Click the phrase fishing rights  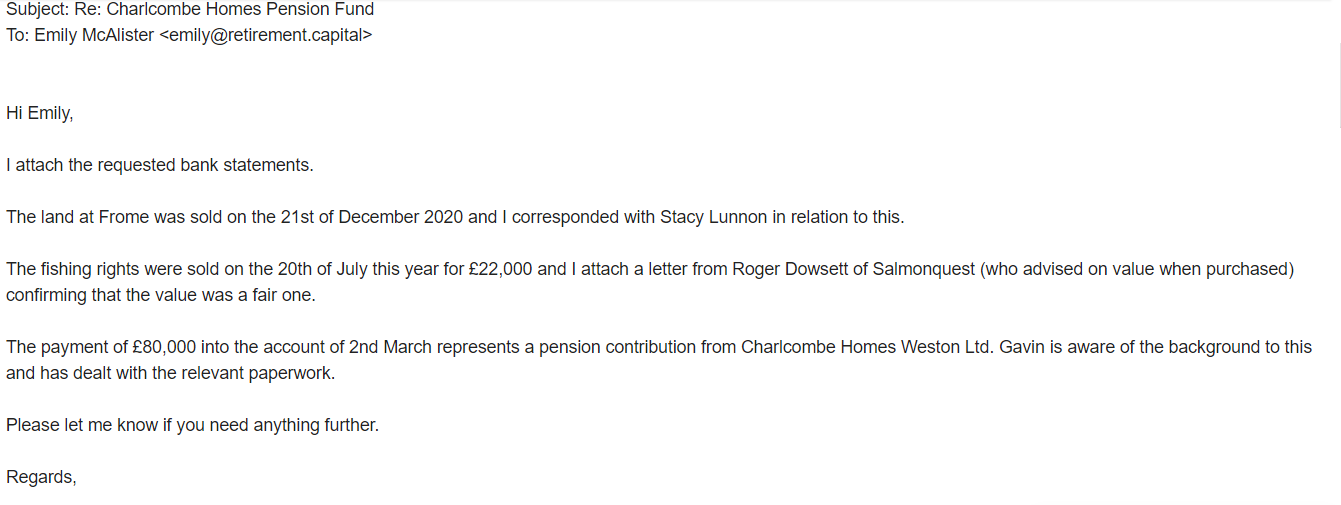tap(86, 269)
